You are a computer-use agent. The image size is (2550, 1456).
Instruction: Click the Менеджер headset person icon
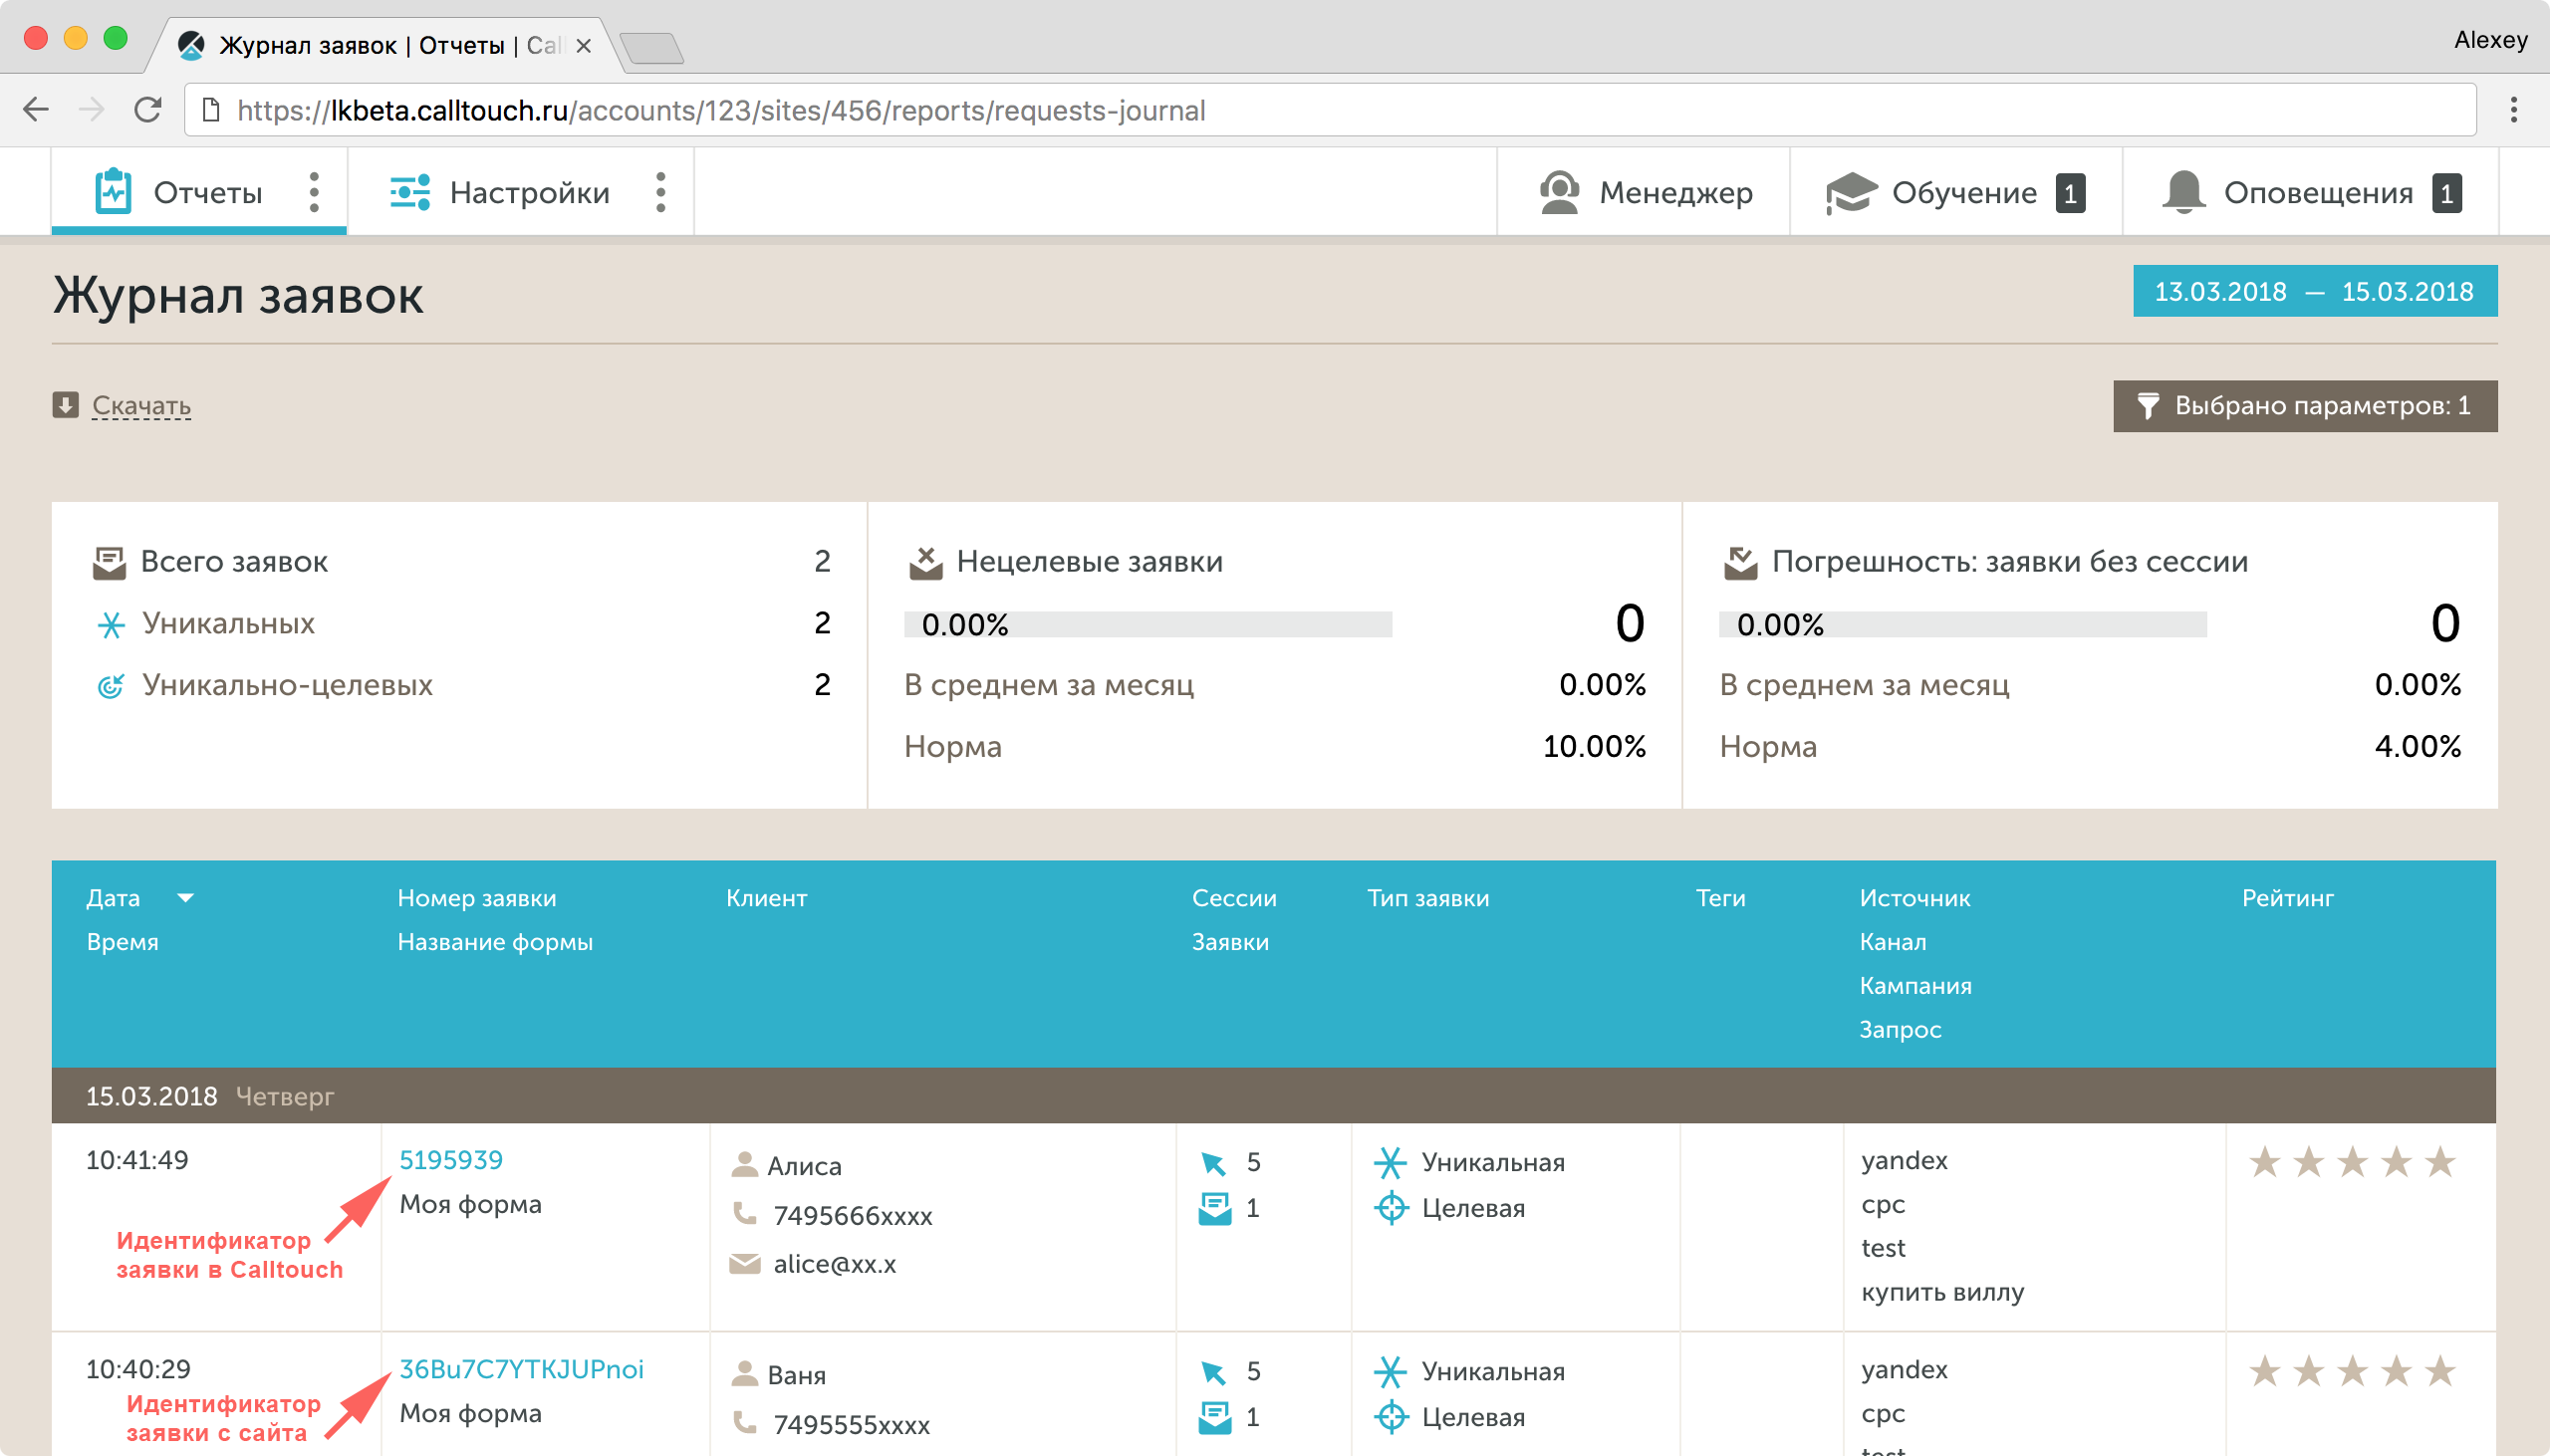pyautogui.click(x=1559, y=192)
